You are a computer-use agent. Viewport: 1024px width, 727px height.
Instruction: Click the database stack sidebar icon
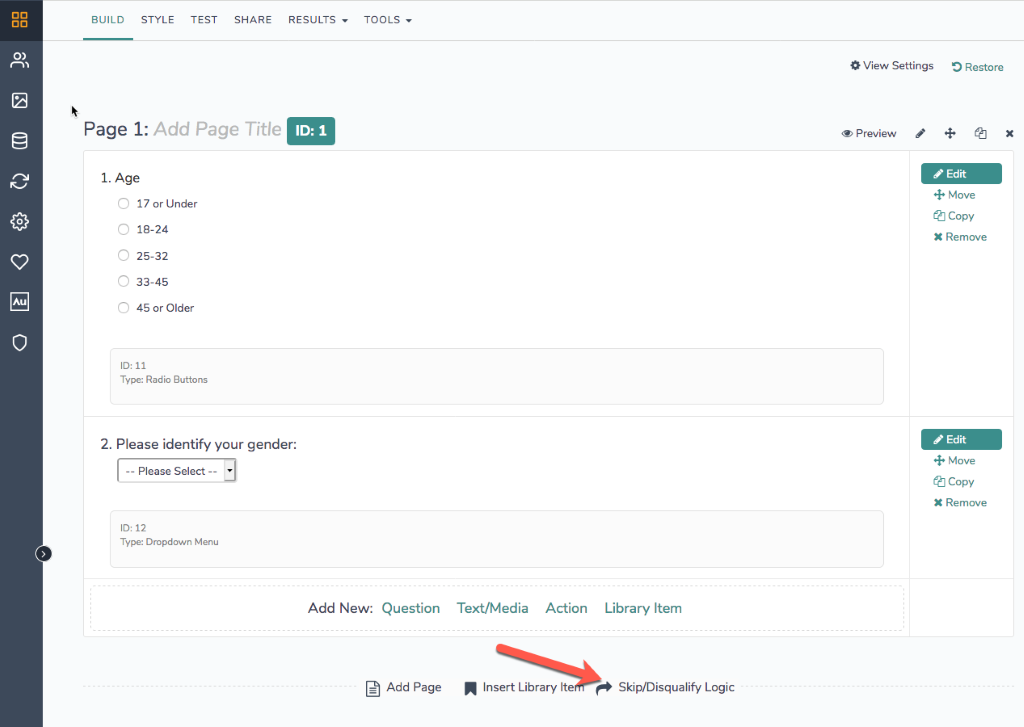(20, 141)
